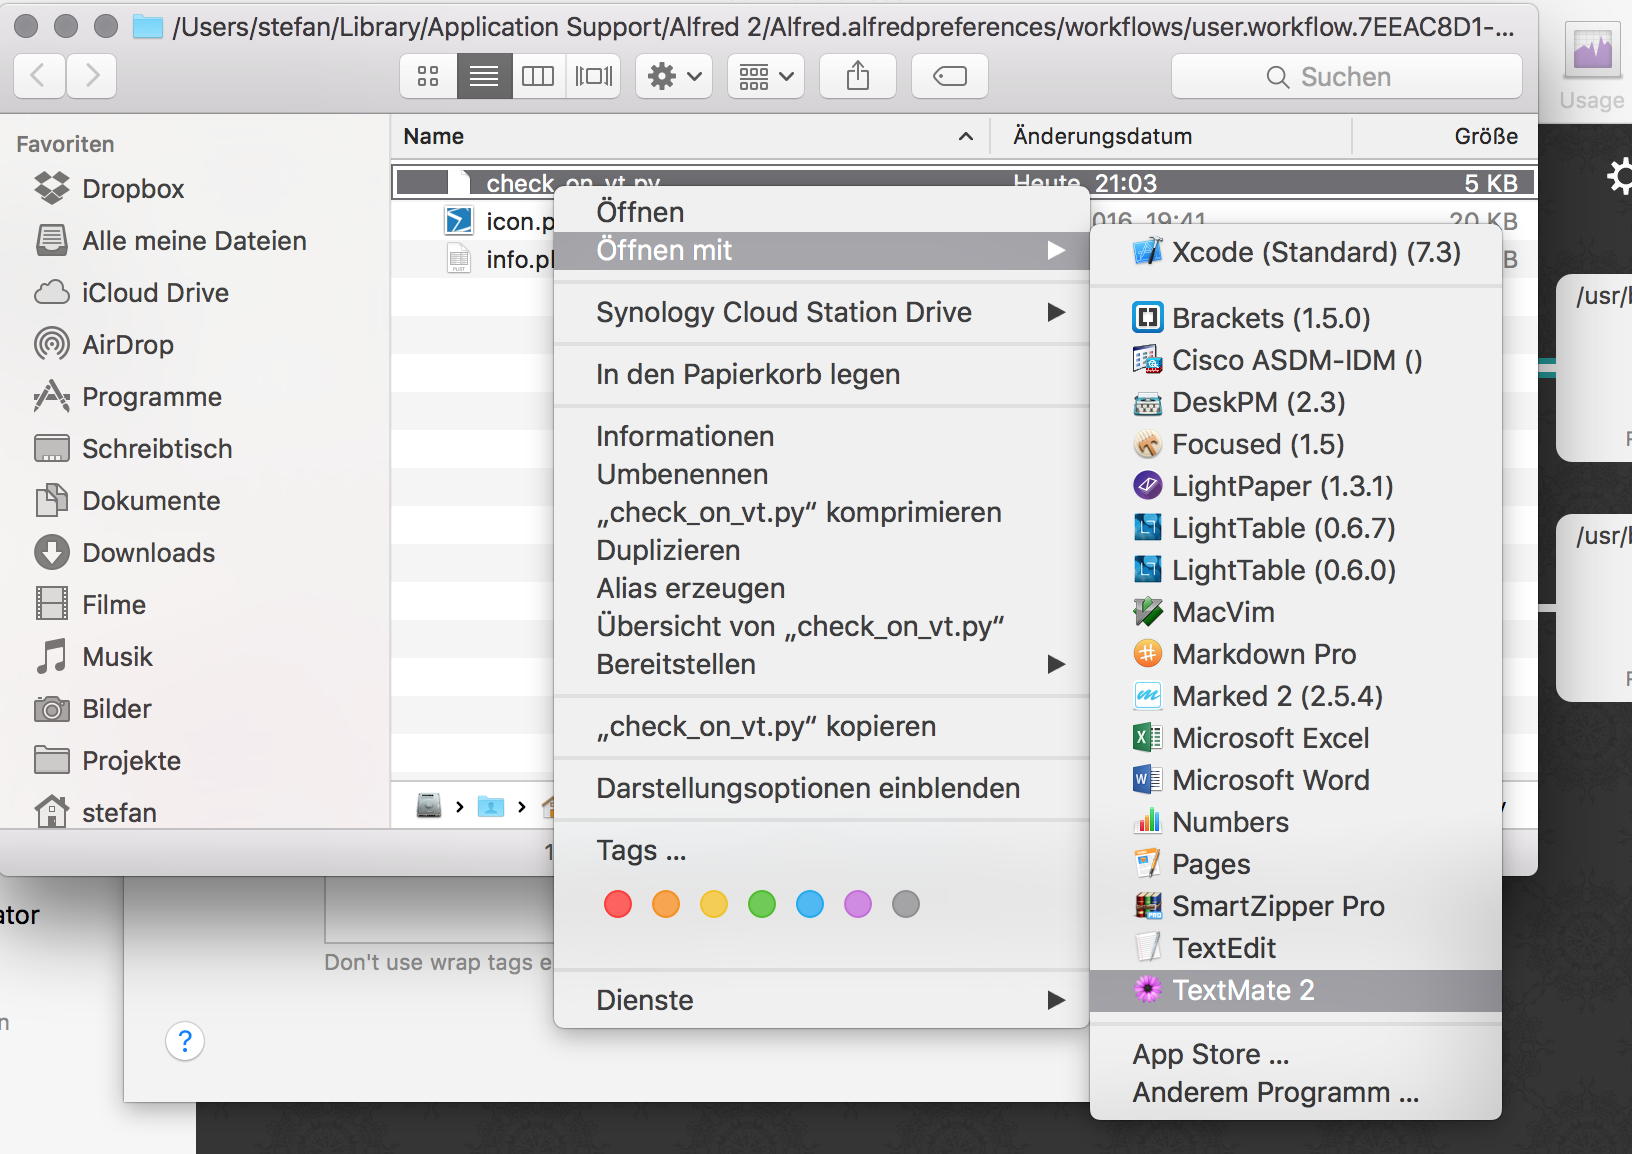The image size is (1632, 1154).
Task: Open file with TextMate 2
Action: (1296, 990)
